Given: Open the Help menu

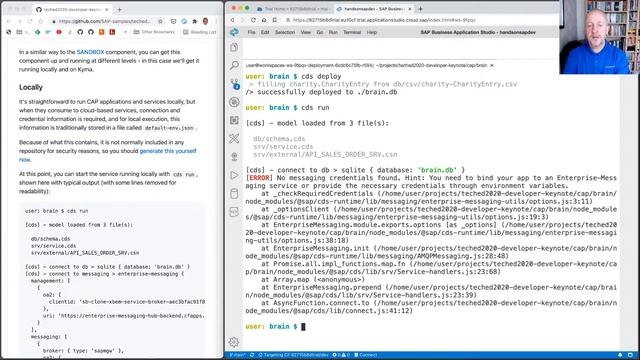Looking at the screenshot, I should click(371, 32).
